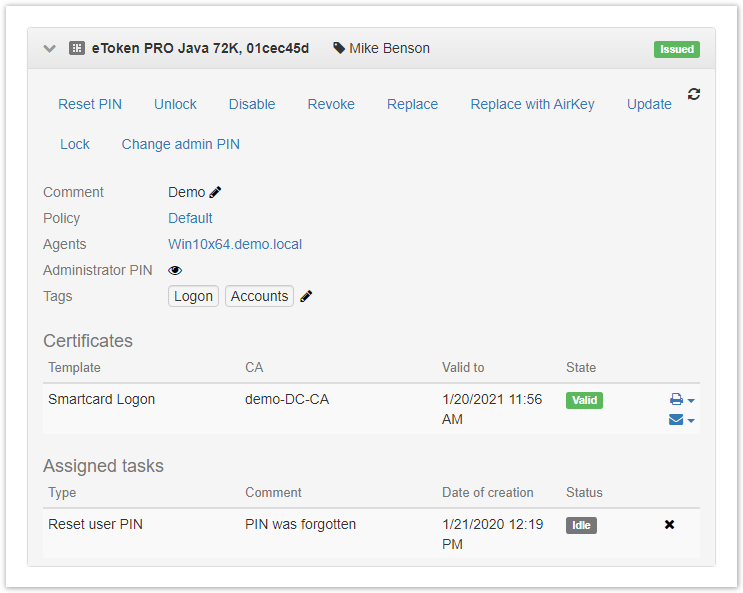
Task: Open the print dropdown arrow in Certificates
Action: 691,401
